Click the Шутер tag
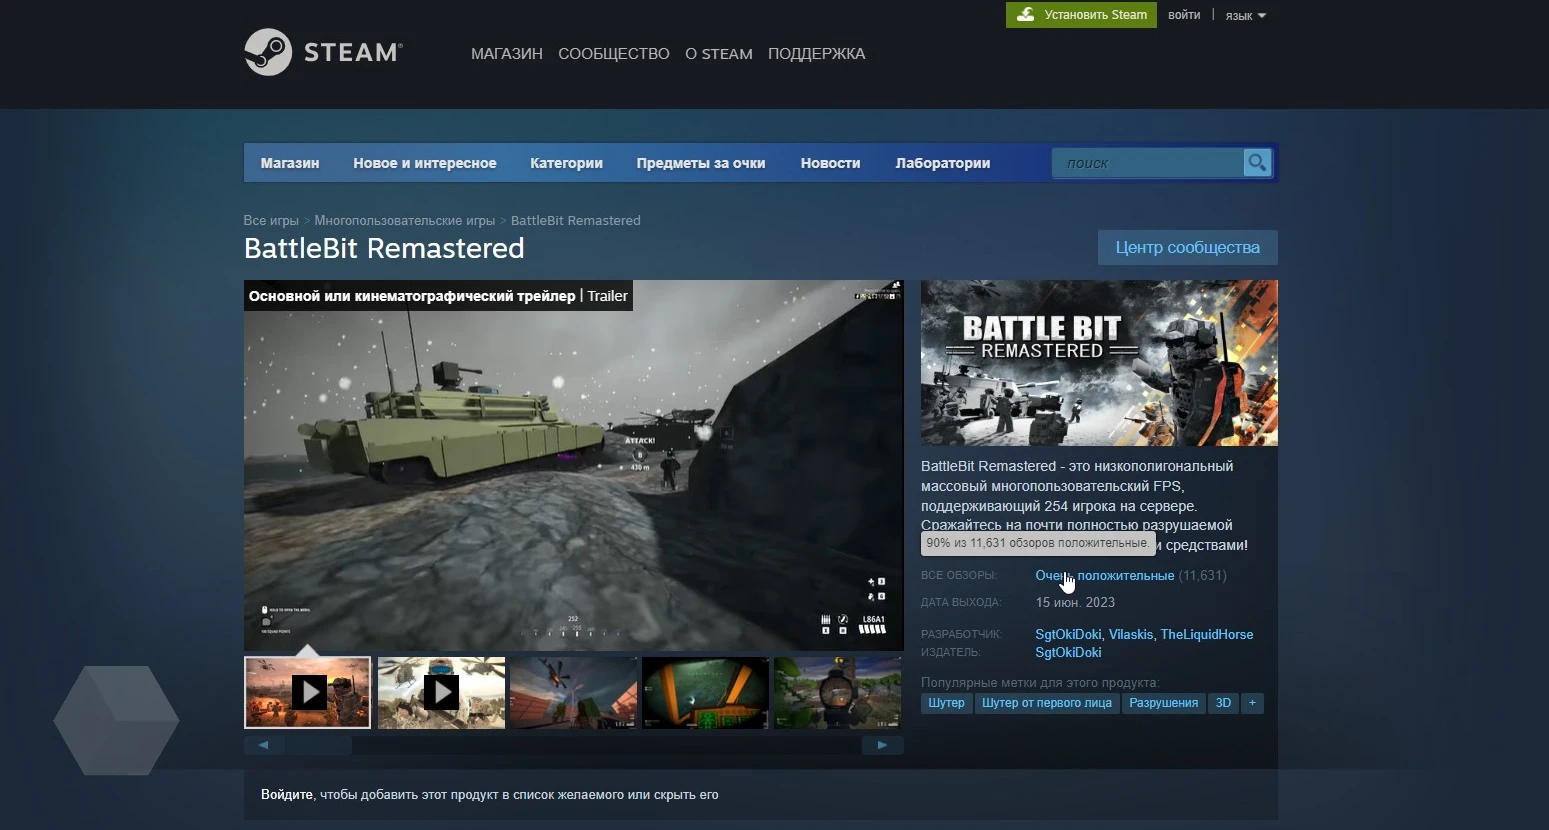Screen dimensions: 1549x830 [945, 703]
